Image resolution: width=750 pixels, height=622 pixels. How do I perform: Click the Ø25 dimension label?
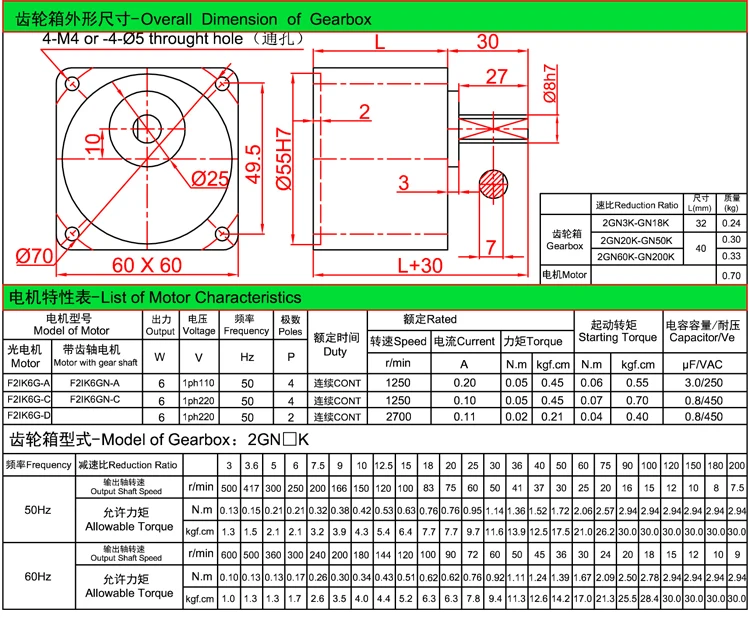pos(210,179)
